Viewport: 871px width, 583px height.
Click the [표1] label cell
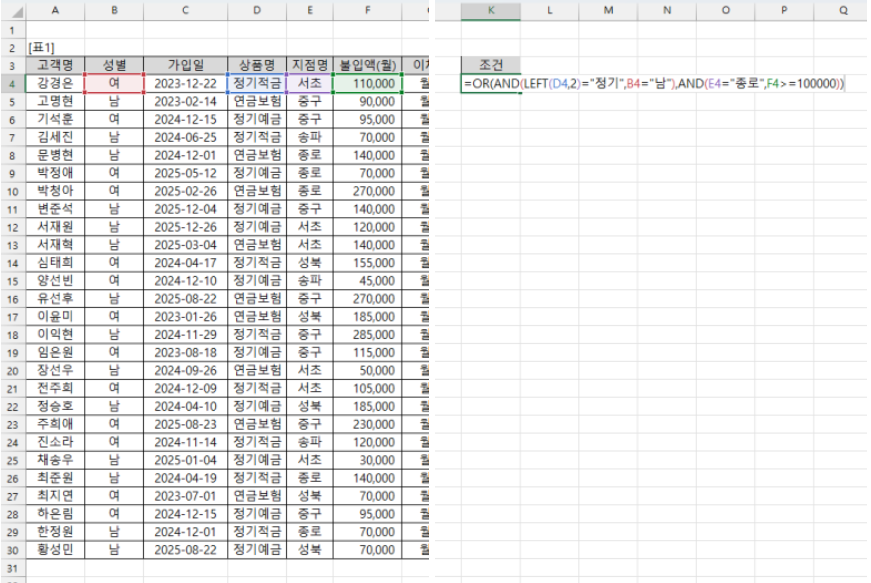(x=55, y=48)
